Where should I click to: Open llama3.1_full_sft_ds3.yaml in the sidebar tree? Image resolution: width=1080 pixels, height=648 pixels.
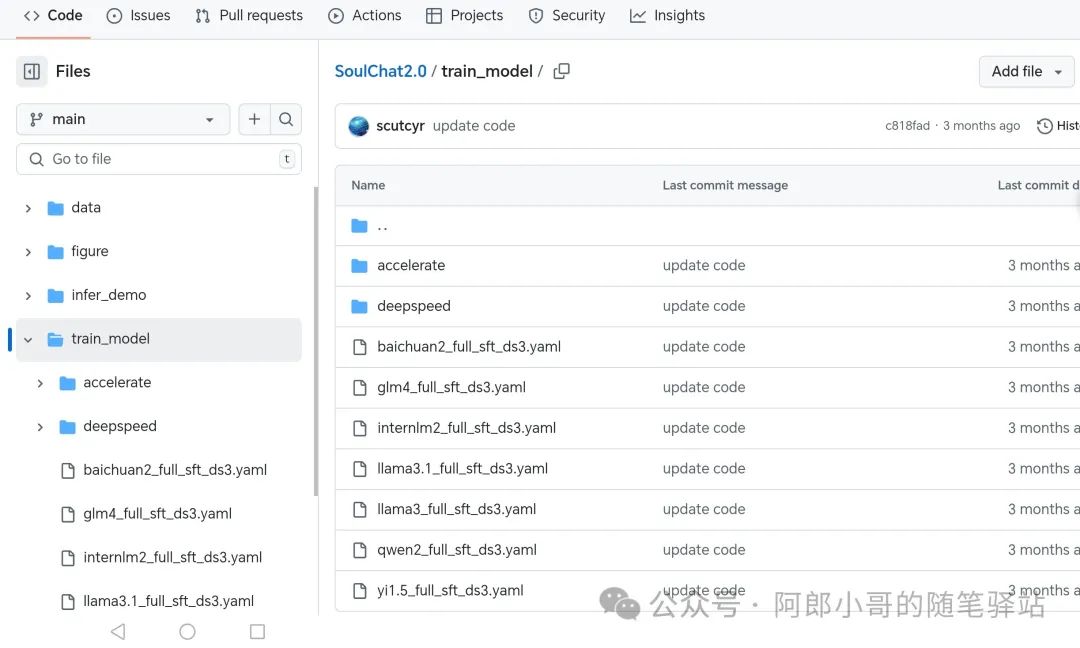(169, 601)
